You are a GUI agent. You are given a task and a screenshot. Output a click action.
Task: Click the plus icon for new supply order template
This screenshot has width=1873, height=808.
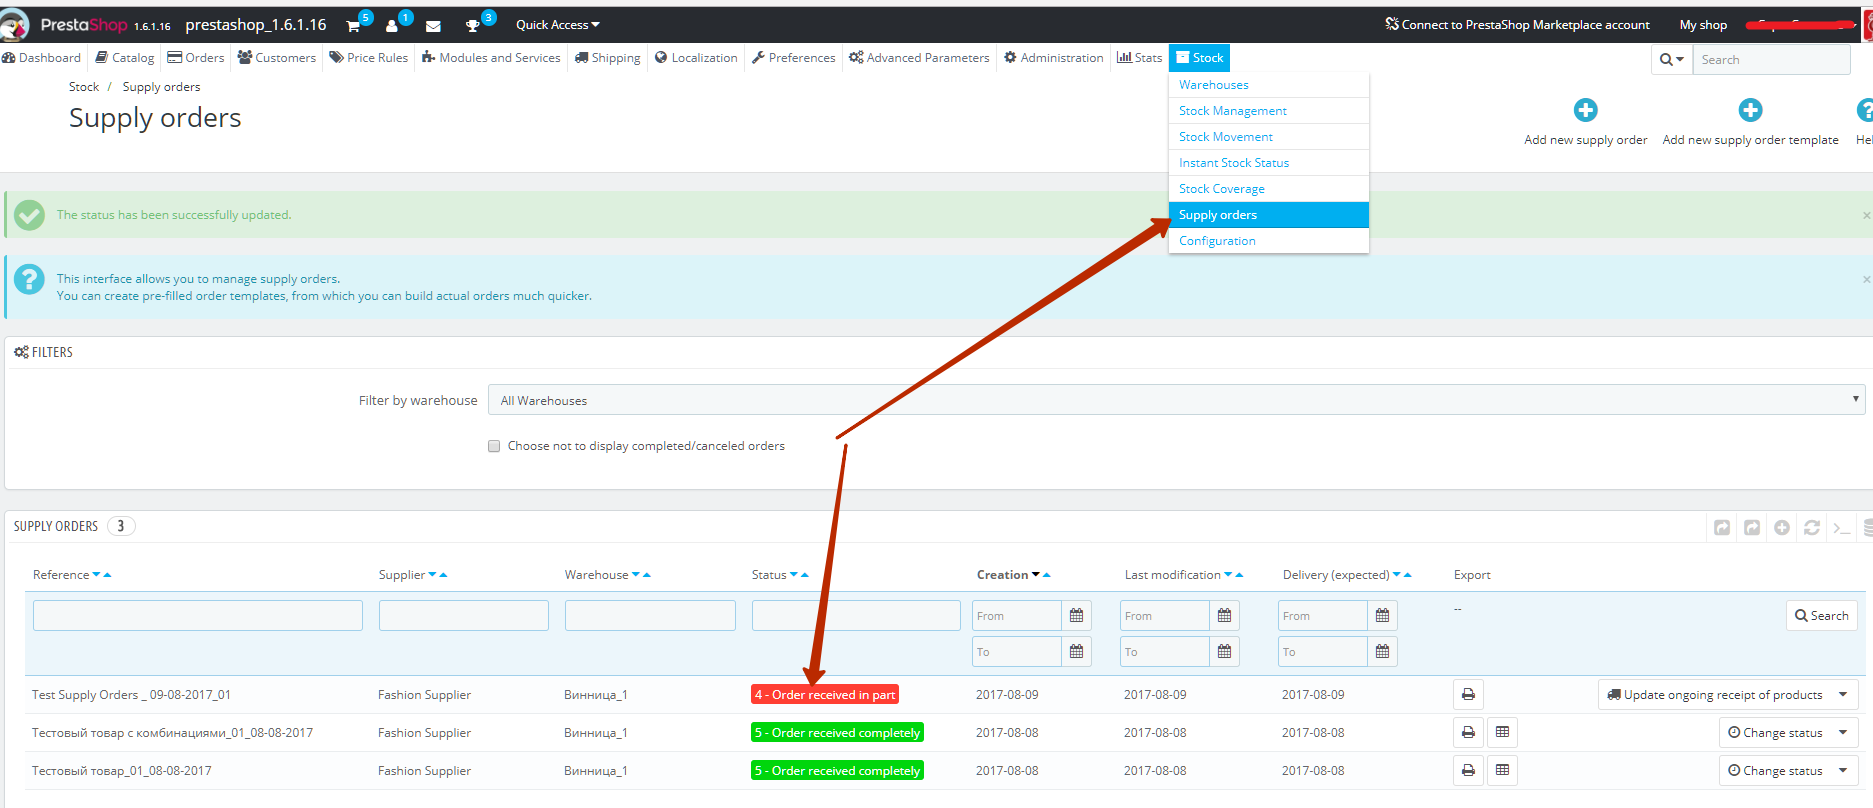pos(1750,110)
